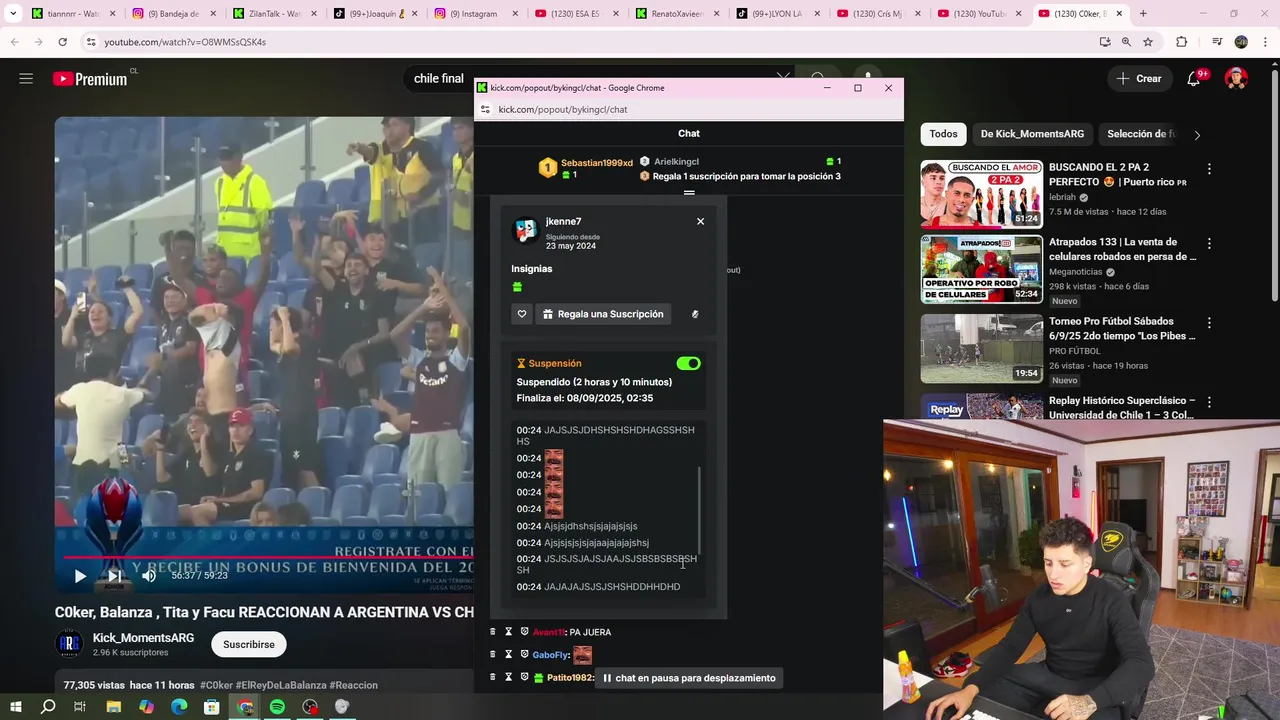Open options for Torneo Pro Fútbol video
Screen dimensions: 1280x720
[1209, 324]
